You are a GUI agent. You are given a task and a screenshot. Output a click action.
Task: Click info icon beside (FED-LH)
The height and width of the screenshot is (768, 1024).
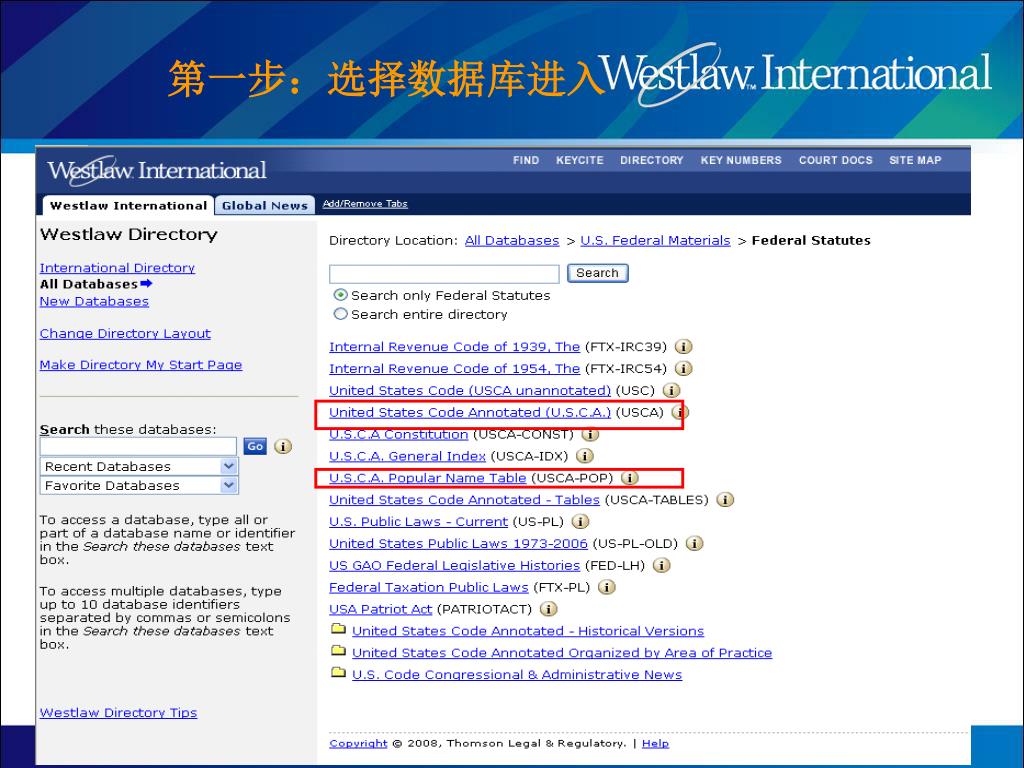(661, 566)
